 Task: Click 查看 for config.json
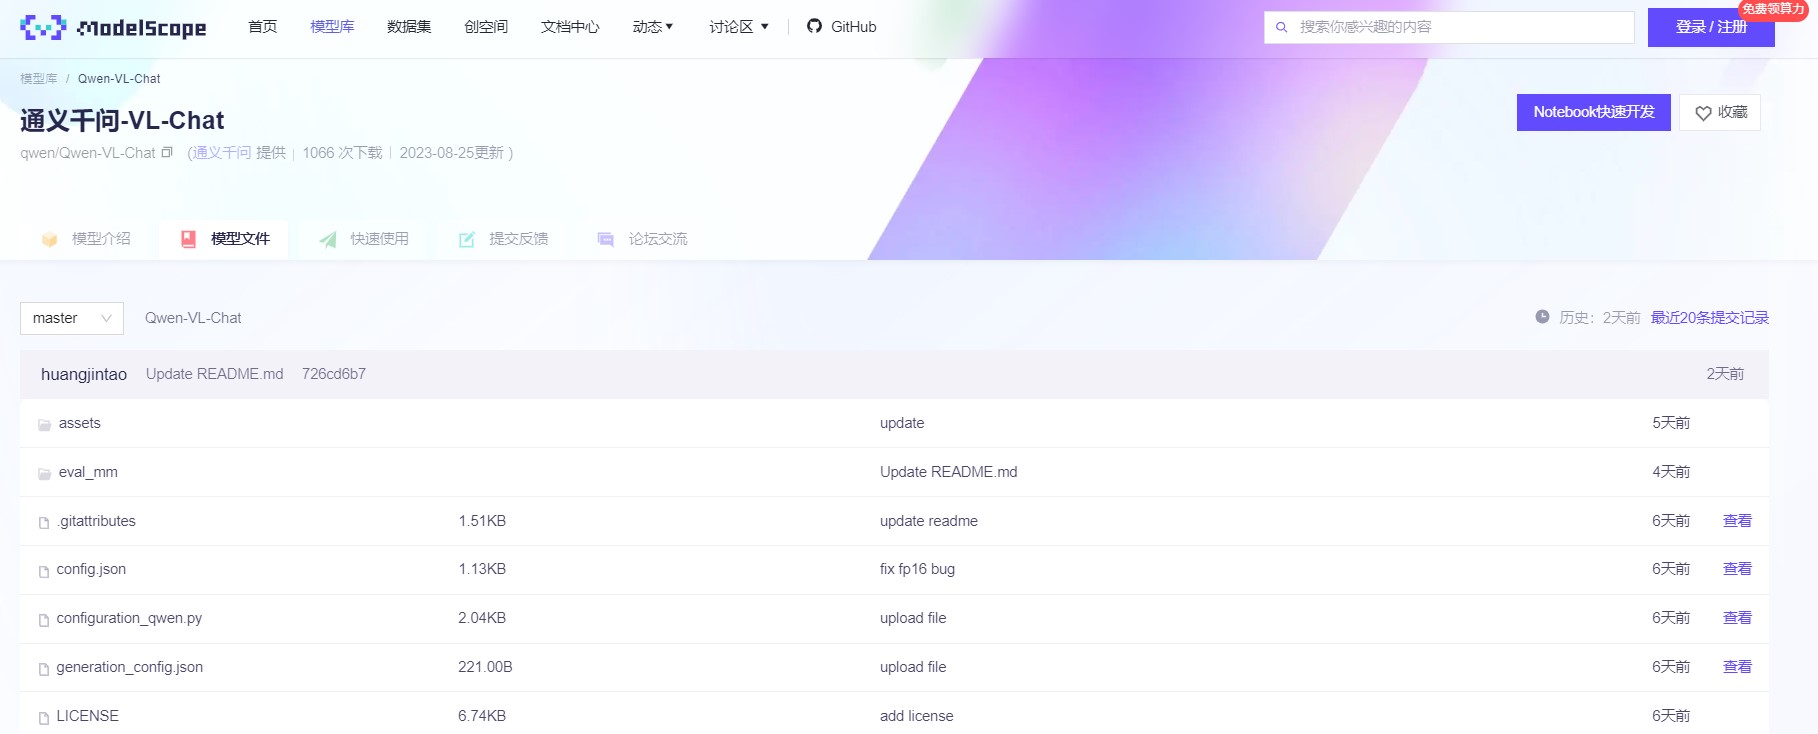(1737, 569)
